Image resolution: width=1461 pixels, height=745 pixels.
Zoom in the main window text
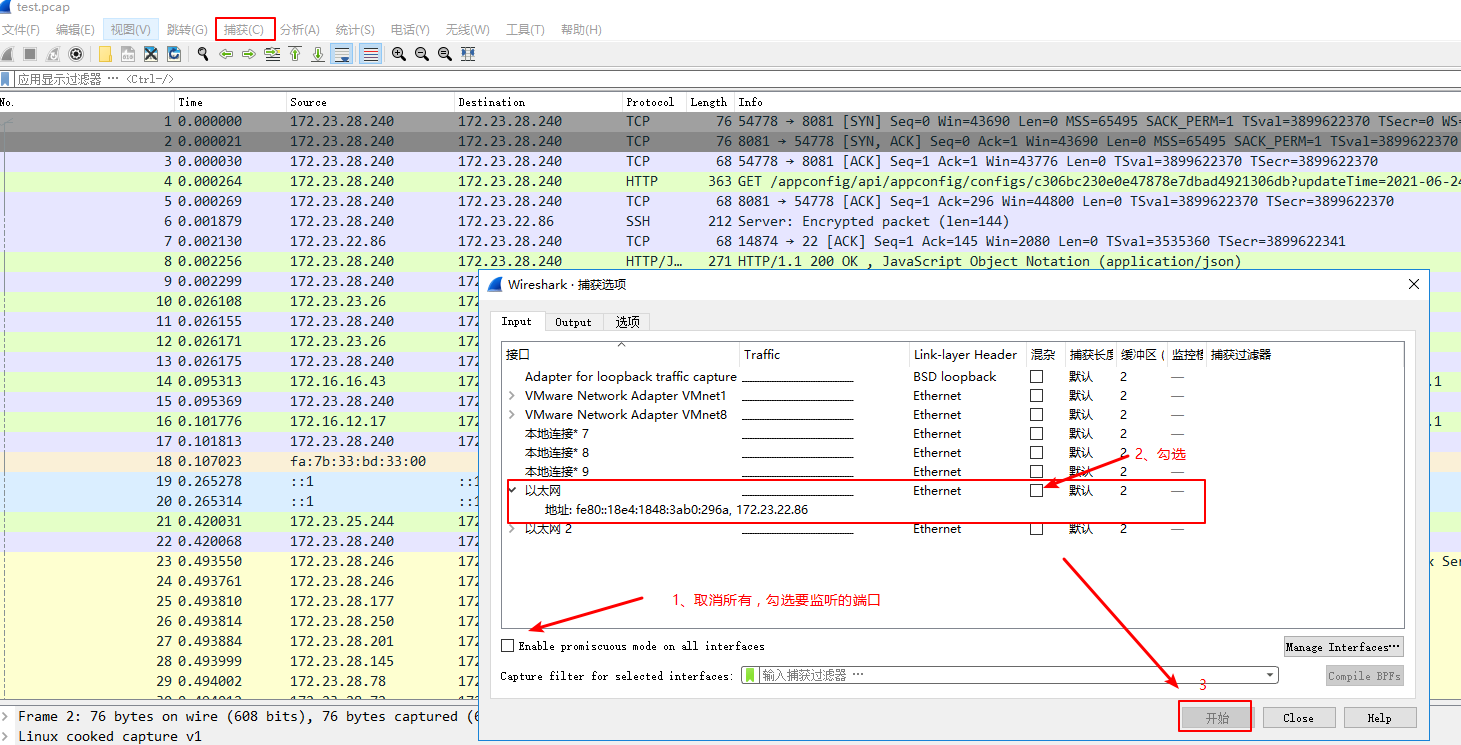(x=399, y=54)
